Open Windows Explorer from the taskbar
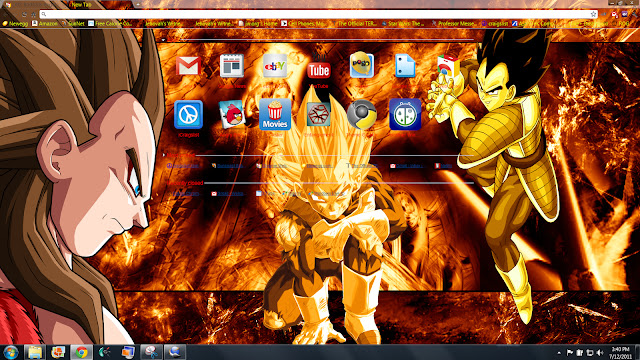Image resolution: width=640 pixels, height=360 pixels. click(x=35, y=352)
